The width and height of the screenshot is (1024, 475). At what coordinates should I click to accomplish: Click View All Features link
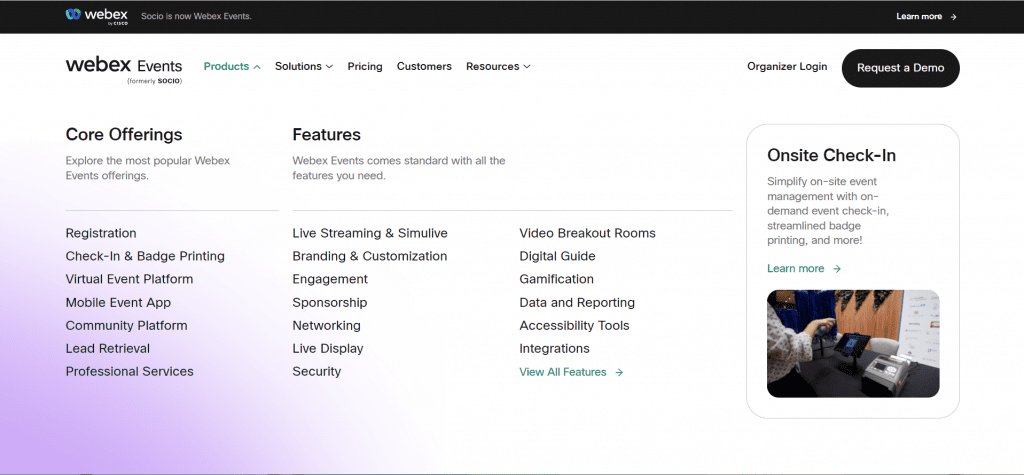click(x=571, y=372)
